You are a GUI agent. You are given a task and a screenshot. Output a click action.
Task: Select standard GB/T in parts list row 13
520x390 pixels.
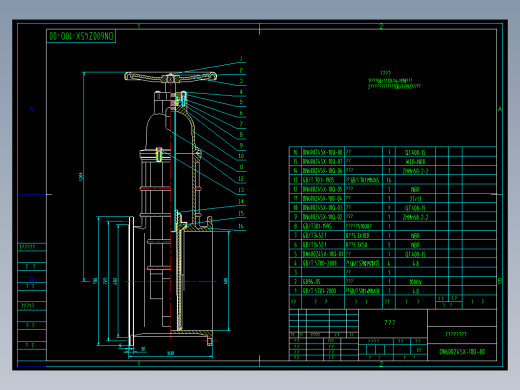318,180
